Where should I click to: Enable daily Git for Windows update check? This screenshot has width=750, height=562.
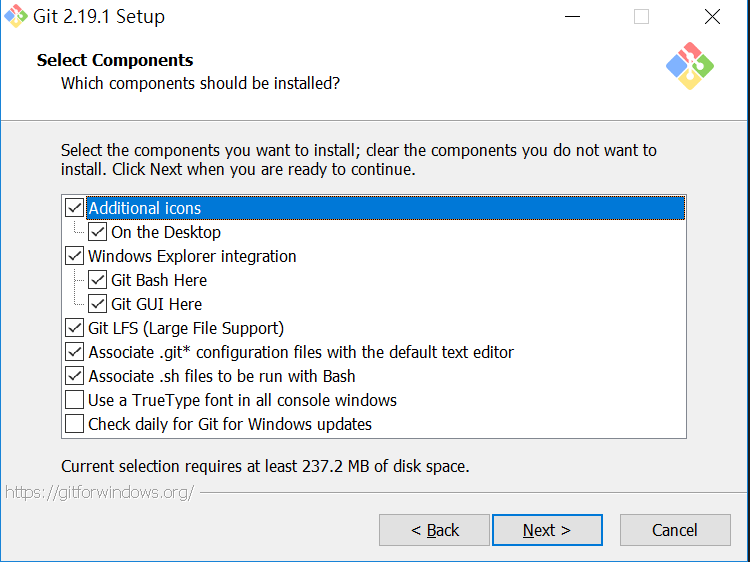[75, 424]
